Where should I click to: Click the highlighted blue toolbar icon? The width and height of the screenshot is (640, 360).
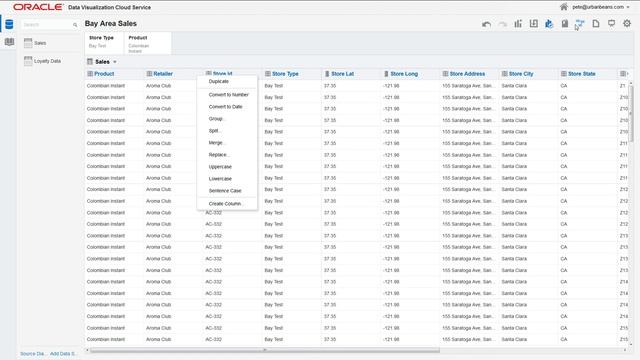pos(549,24)
